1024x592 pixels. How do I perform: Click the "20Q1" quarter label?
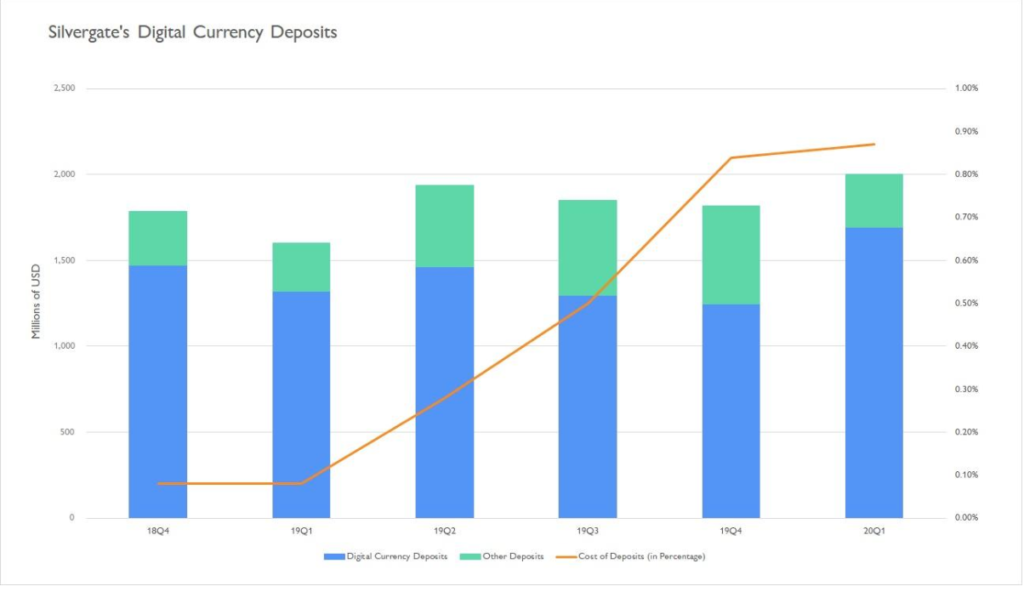(x=874, y=531)
